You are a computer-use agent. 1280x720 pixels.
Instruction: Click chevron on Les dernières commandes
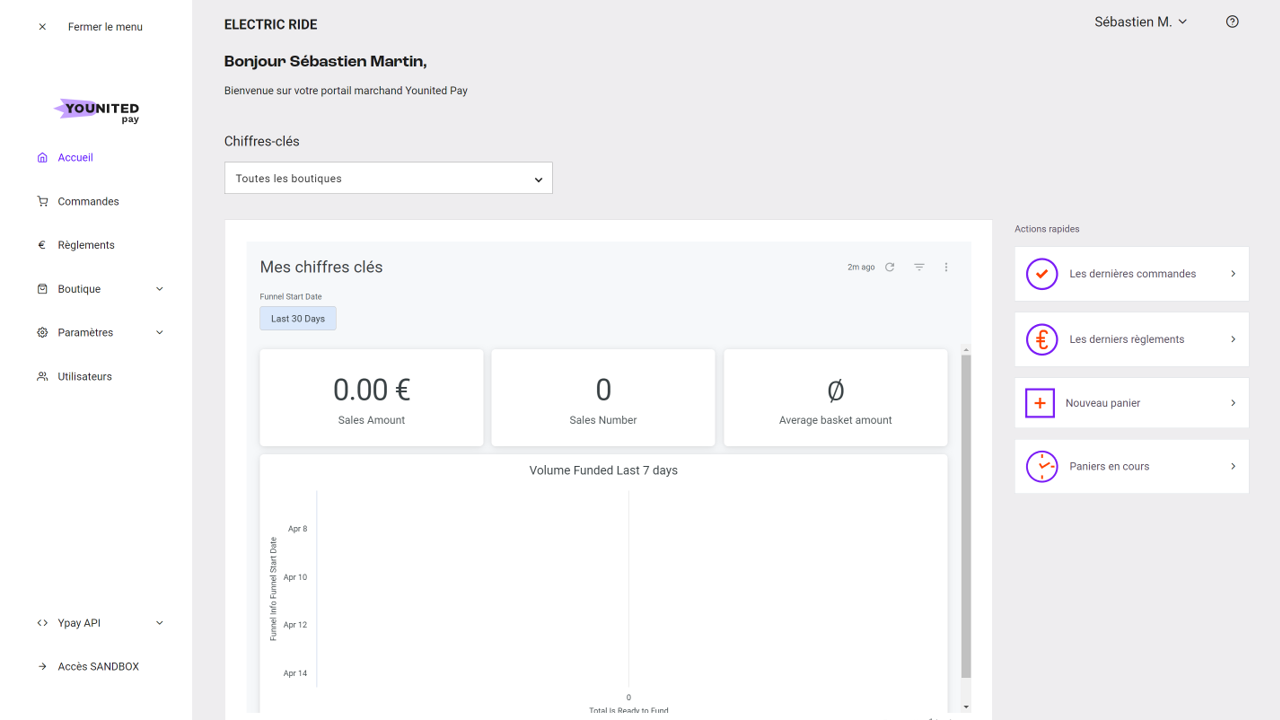click(1233, 274)
